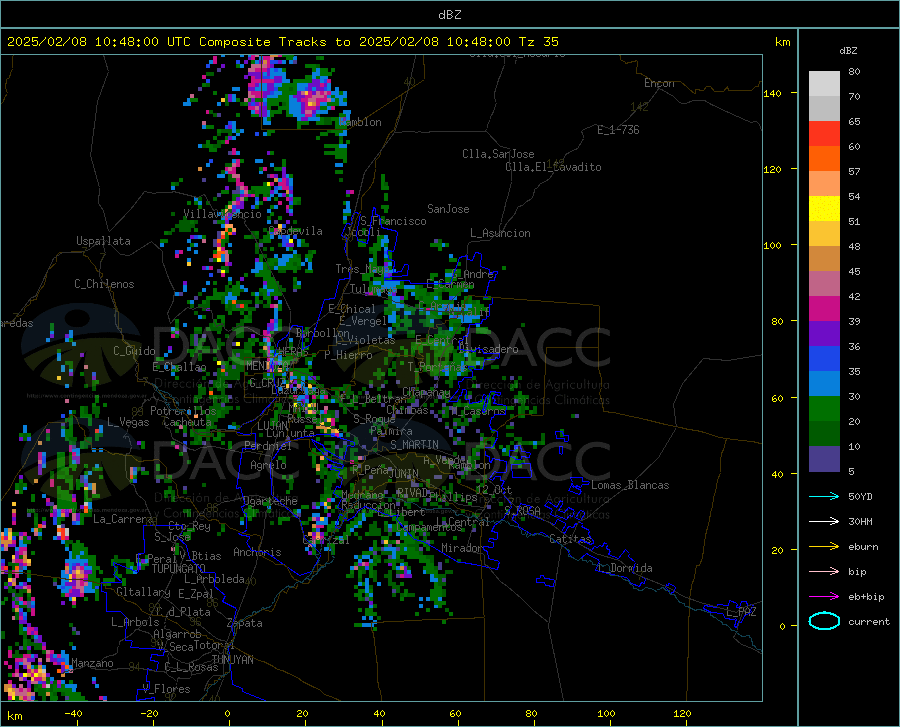
Task: Click the V_Flores map label
Action: pos(166,689)
